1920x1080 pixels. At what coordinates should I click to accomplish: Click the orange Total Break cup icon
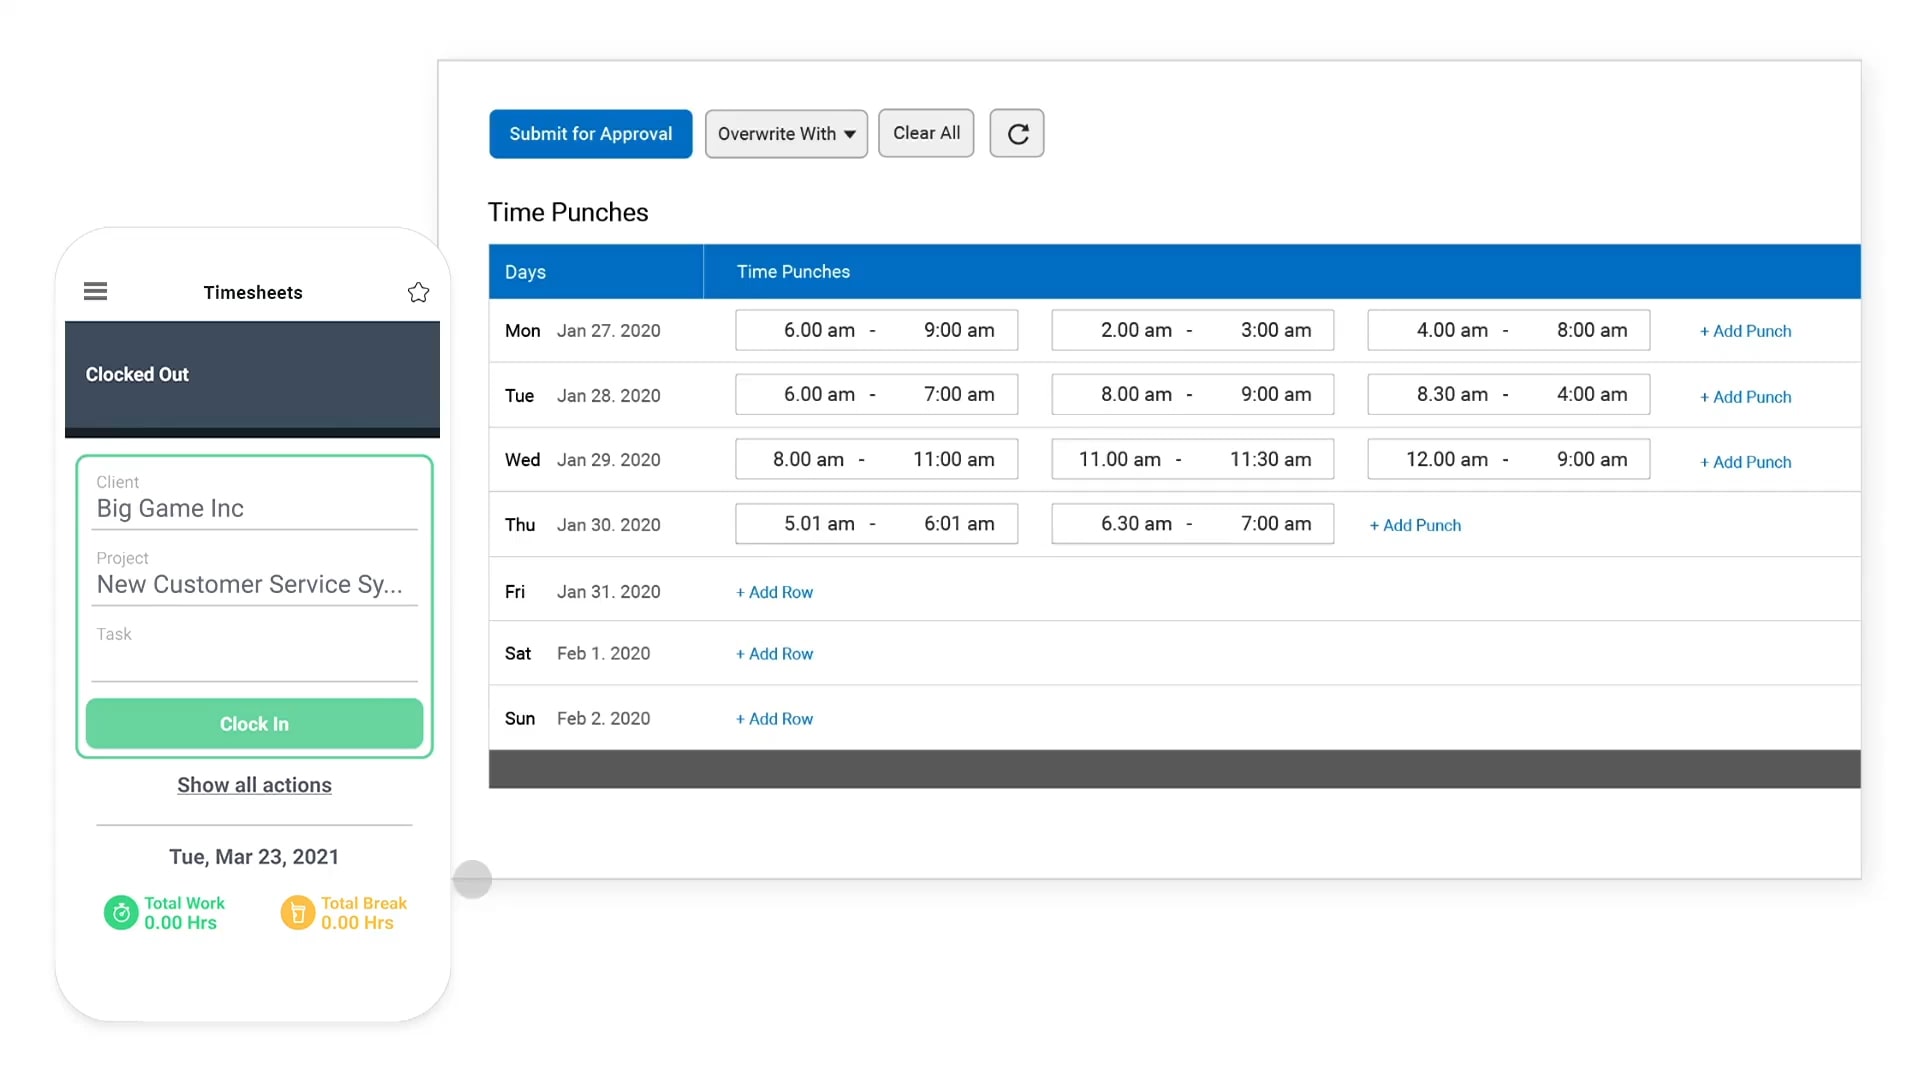297,912
